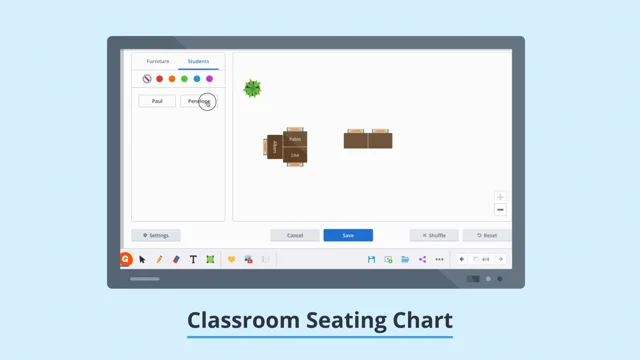Select the red color swatch

(160, 79)
